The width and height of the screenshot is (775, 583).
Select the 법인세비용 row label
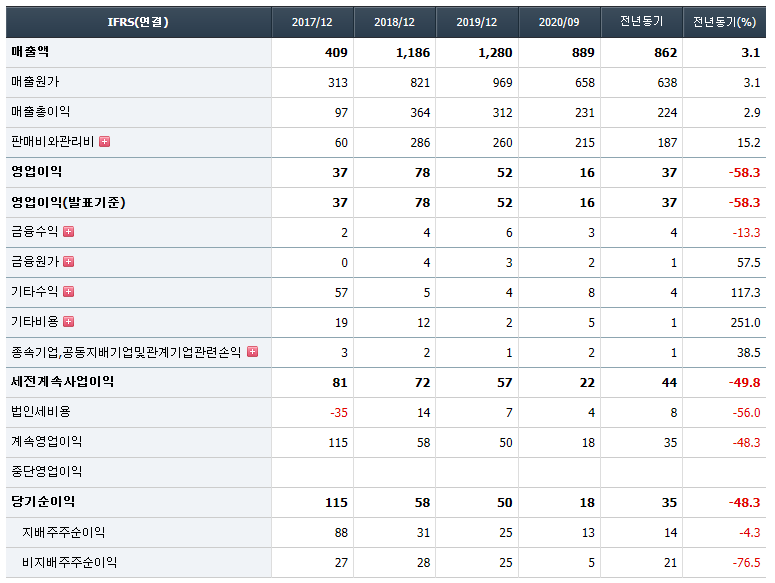click(x=41, y=412)
